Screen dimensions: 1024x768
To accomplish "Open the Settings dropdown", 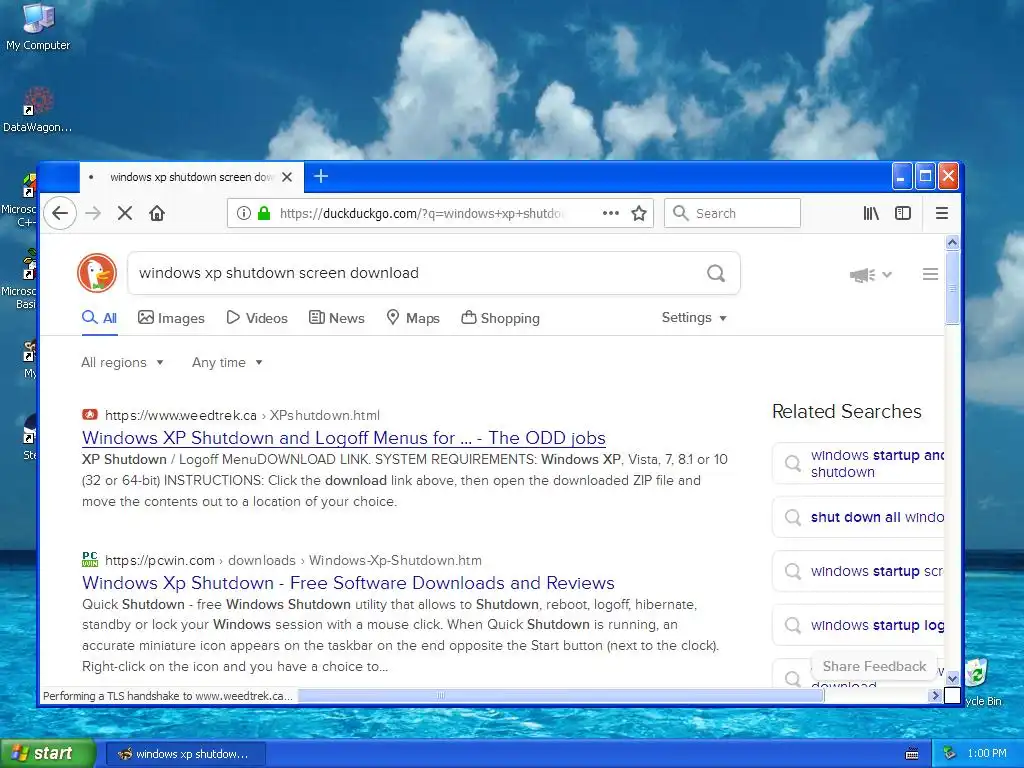I will pyautogui.click(x=694, y=317).
